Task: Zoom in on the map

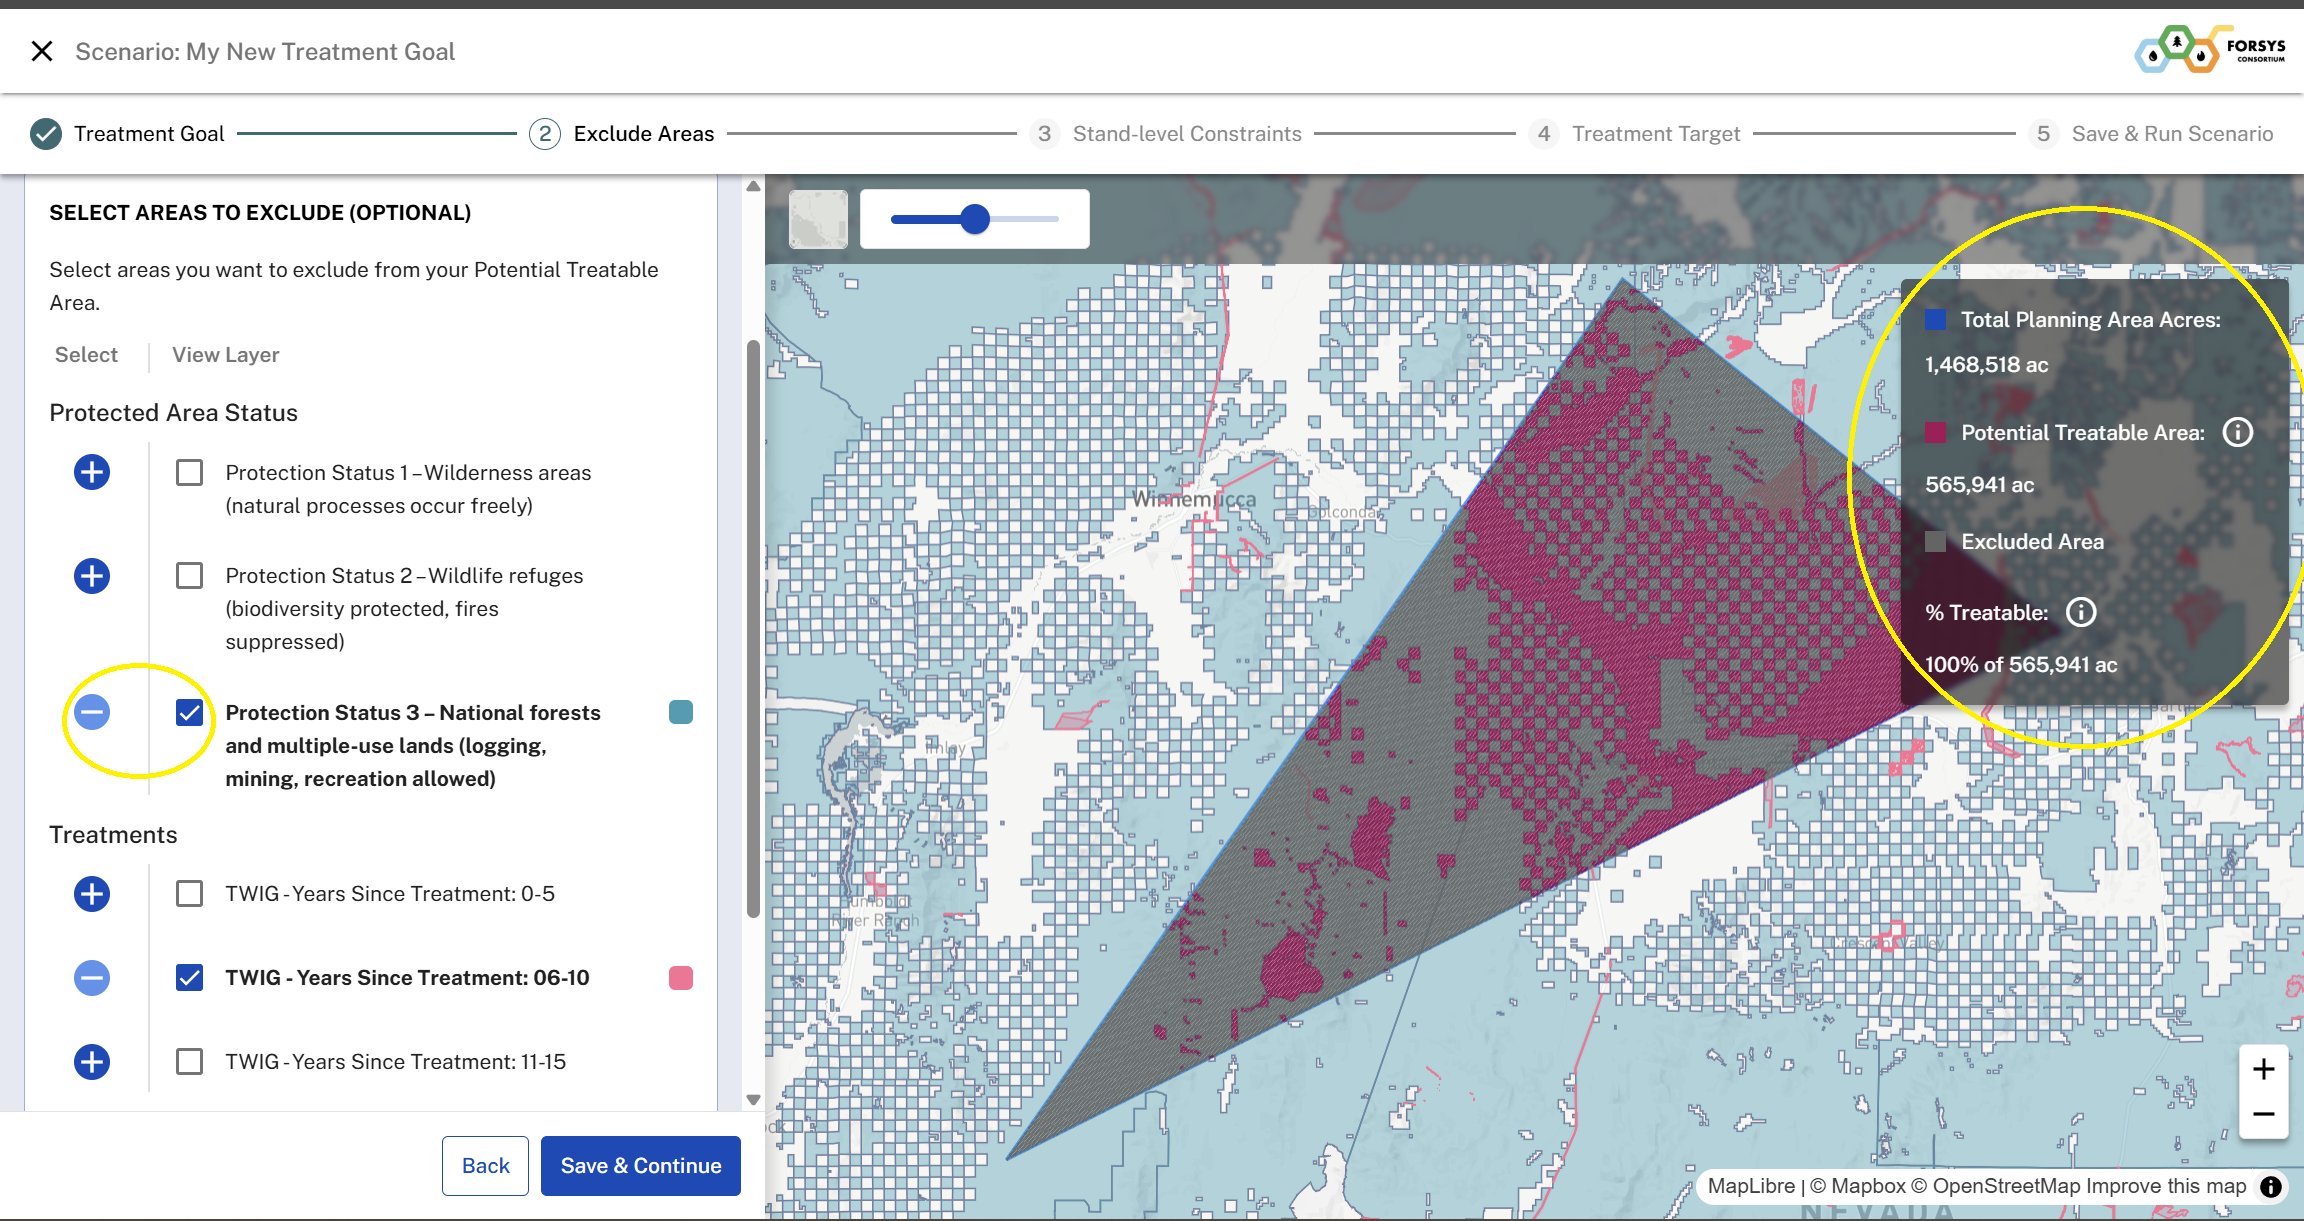Action: coord(2263,1069)
